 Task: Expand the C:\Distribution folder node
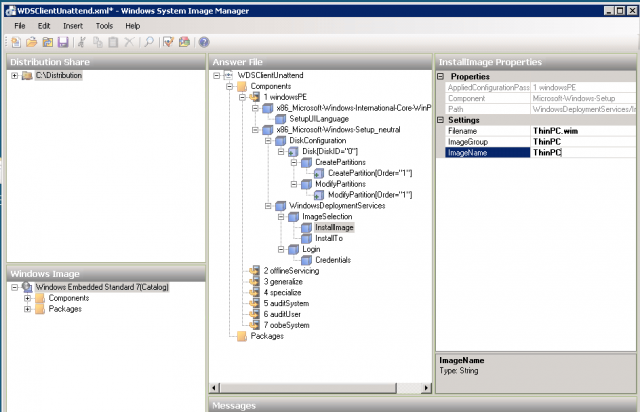click(x=15, y=76)
